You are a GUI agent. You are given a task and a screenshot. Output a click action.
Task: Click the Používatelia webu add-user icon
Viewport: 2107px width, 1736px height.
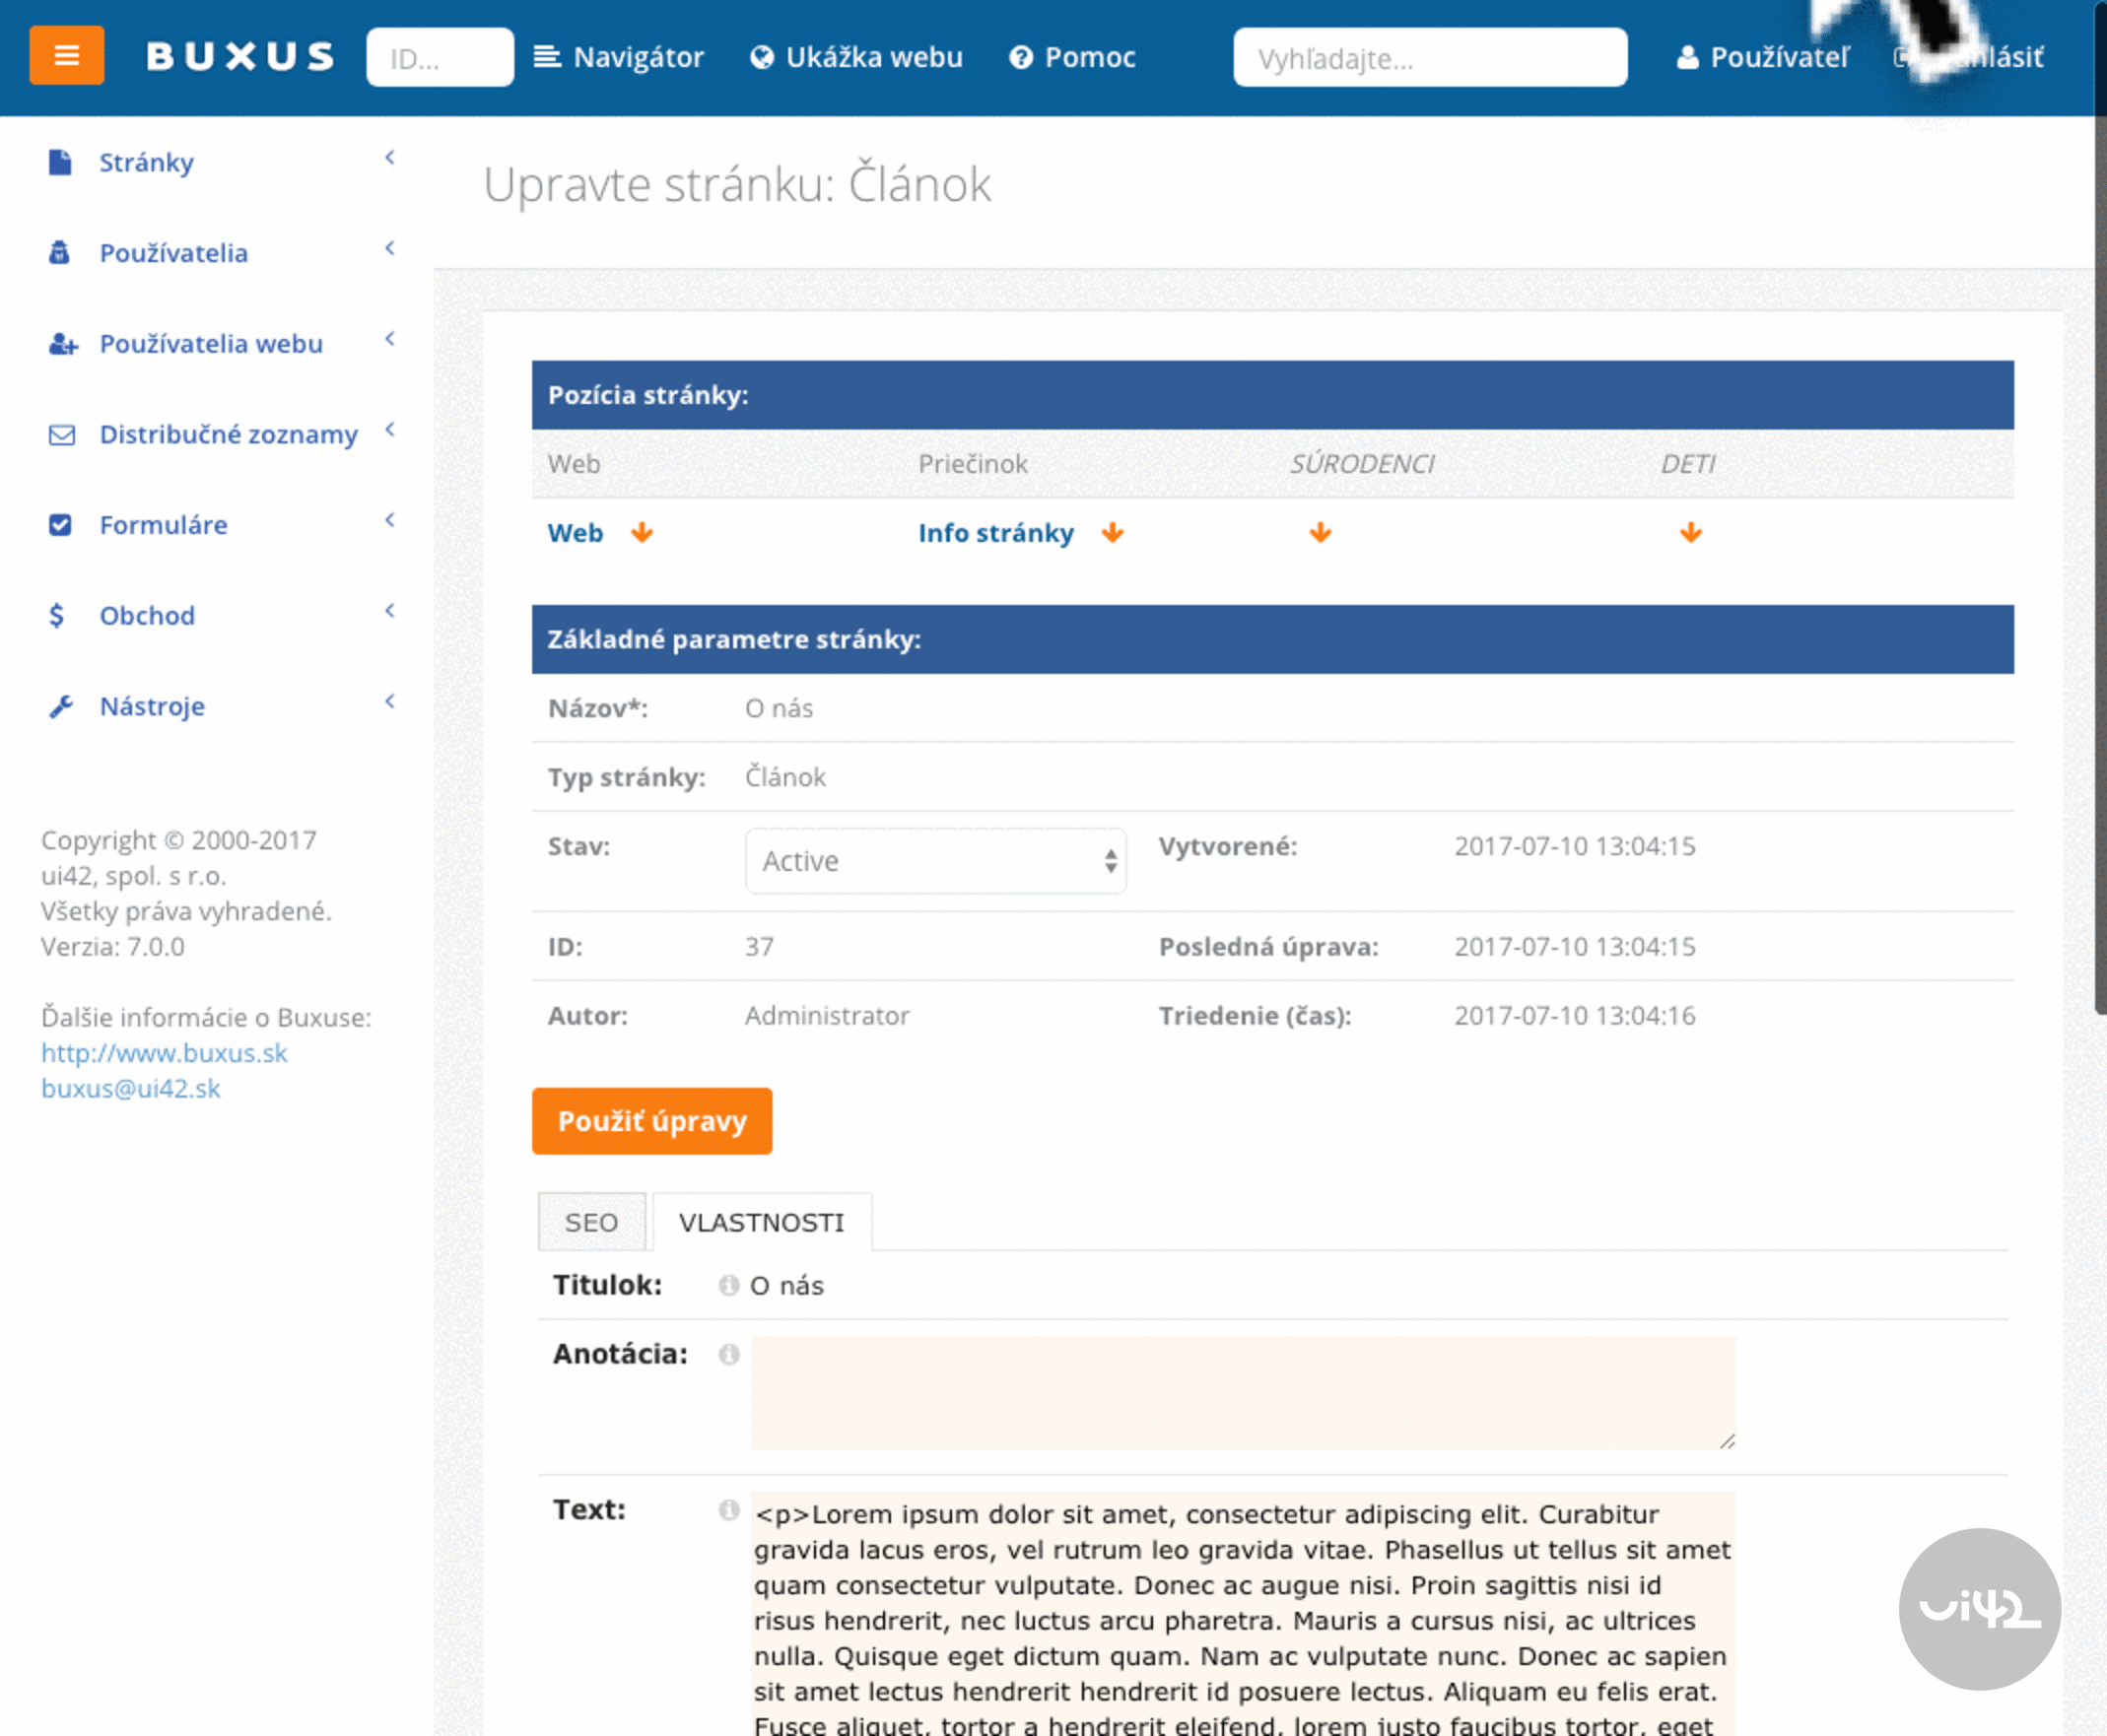point(62,343)
